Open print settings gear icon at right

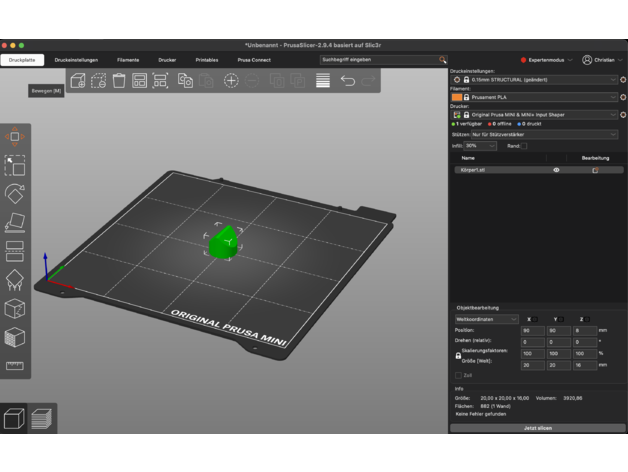click(623, 80)
